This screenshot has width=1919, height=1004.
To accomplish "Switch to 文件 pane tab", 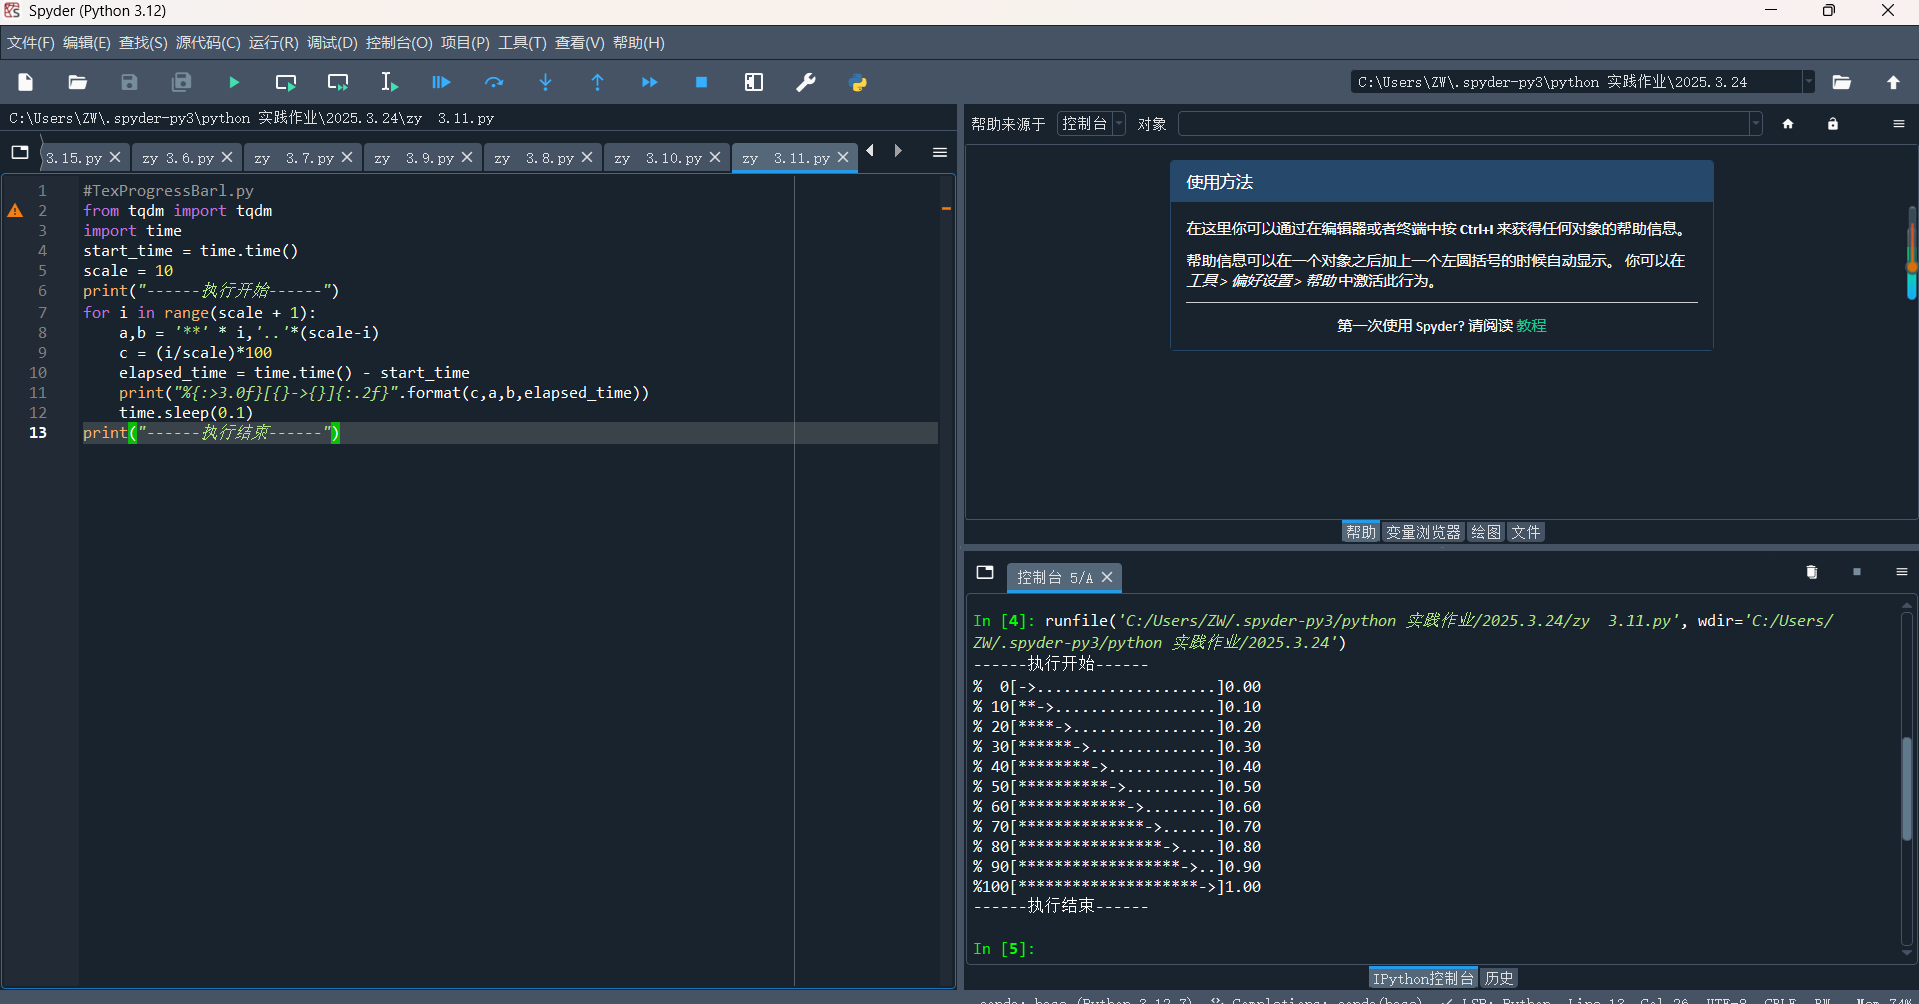I will pos(1526,532).
